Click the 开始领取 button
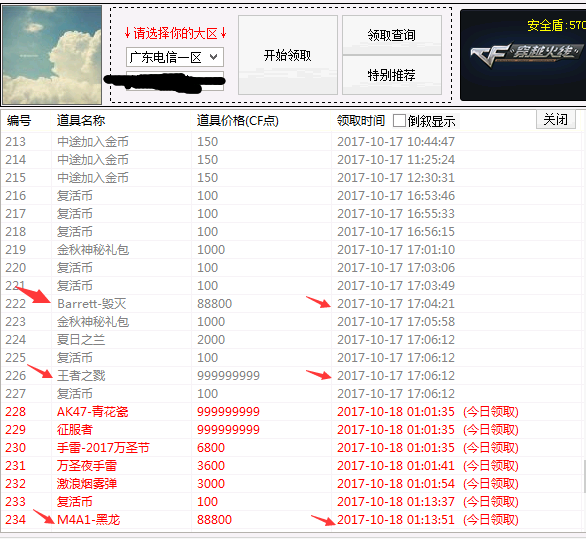Screen dimensions: 586x539 [287, 55]
